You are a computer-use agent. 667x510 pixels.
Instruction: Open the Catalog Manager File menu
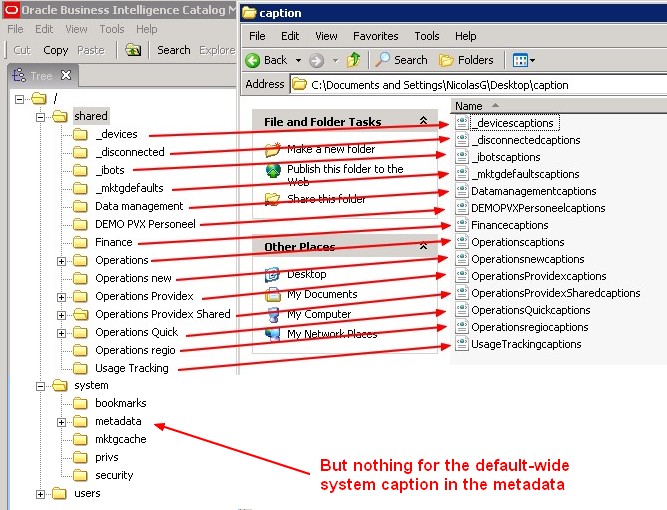15,29
